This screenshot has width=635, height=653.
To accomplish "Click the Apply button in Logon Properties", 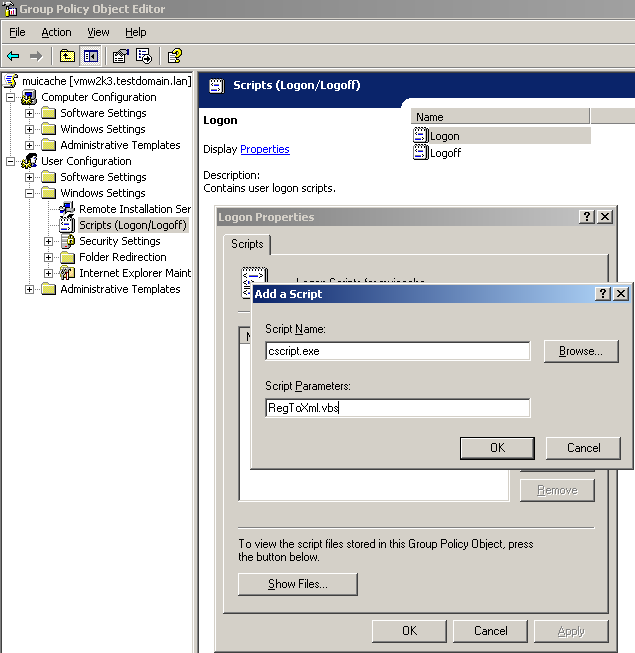I will coord(571,631).
